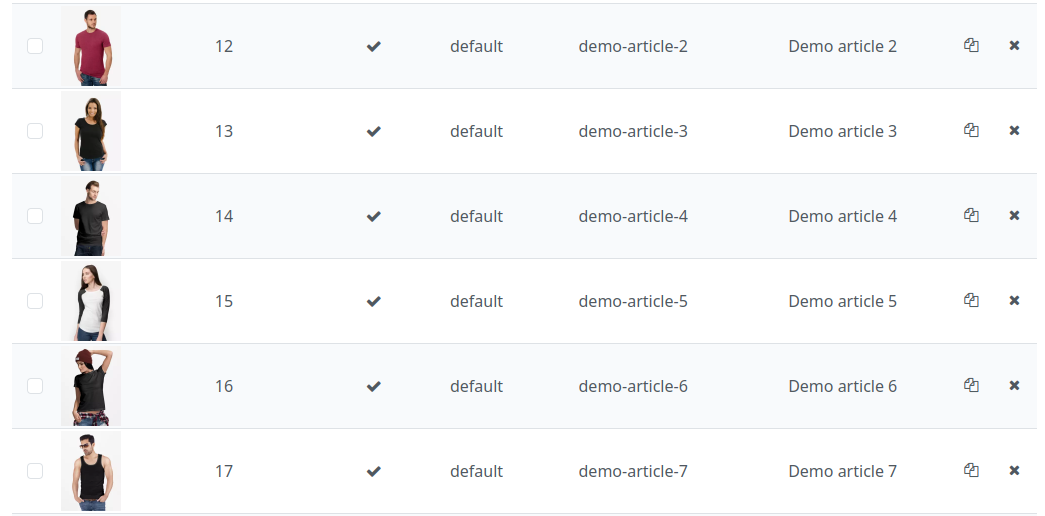Tick the checkbox for row ID 17
Image resolution: width=1045 pixels, height=516 pixels.
[35, 471]
